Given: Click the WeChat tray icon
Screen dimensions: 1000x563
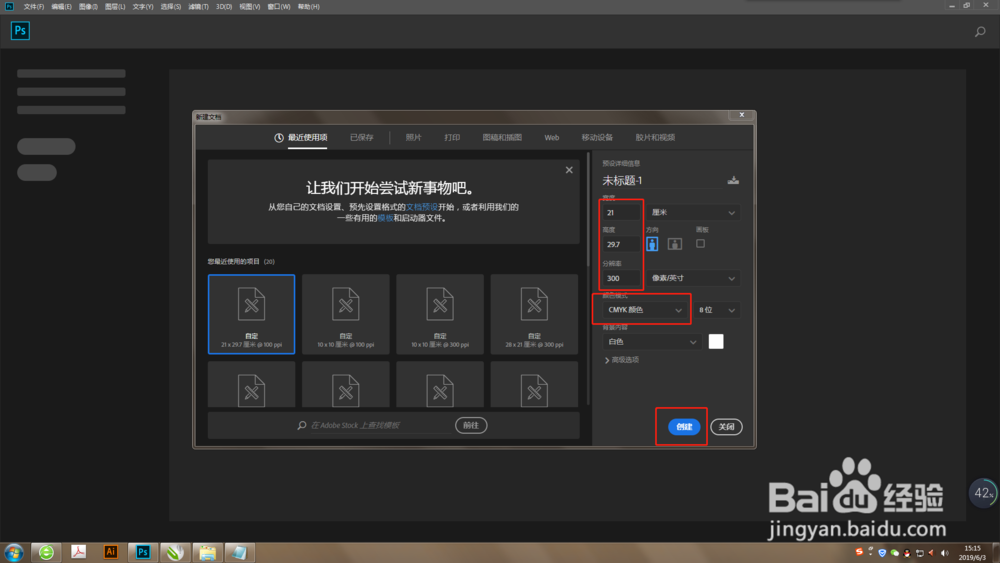Looking at the screenshot, I should coord(895,553).
